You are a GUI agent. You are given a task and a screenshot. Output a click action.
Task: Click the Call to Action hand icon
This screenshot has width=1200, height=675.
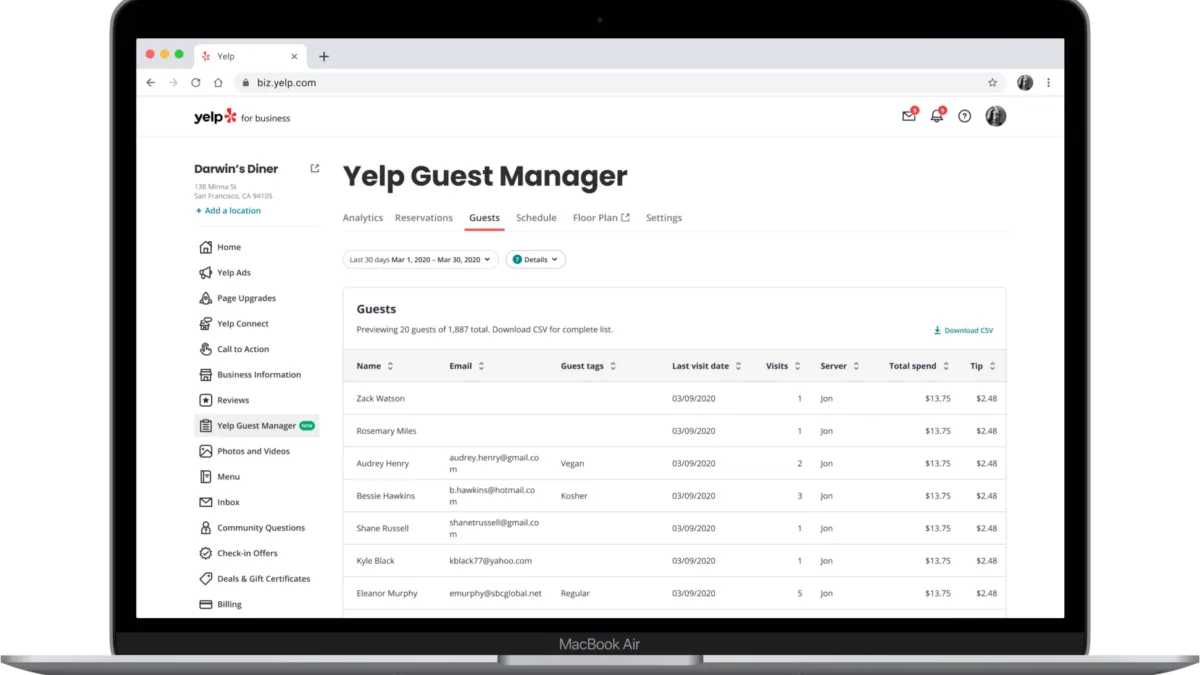click(x=206, y=349)
